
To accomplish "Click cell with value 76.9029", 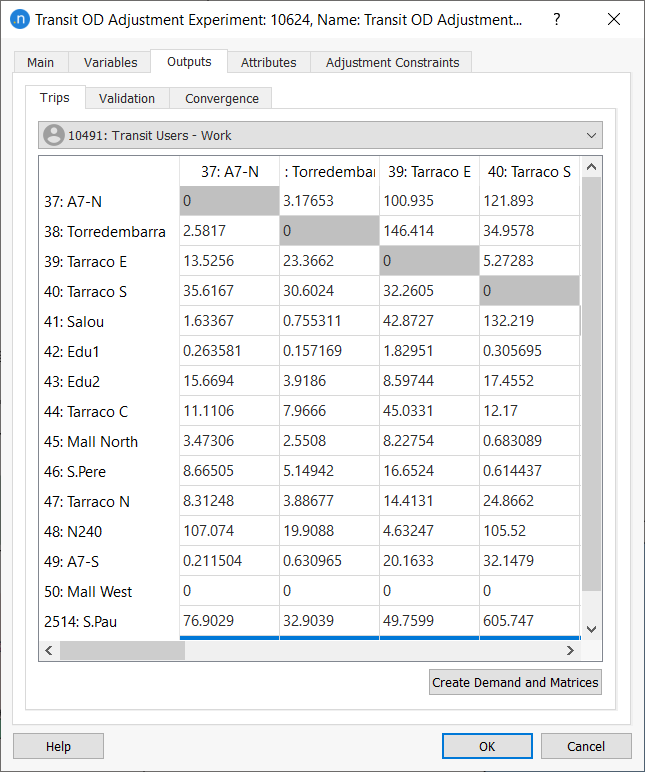I will pos(229,621).
